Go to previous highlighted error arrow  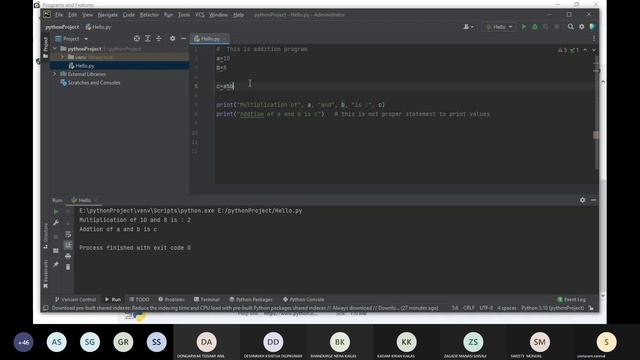pos(585,50)
